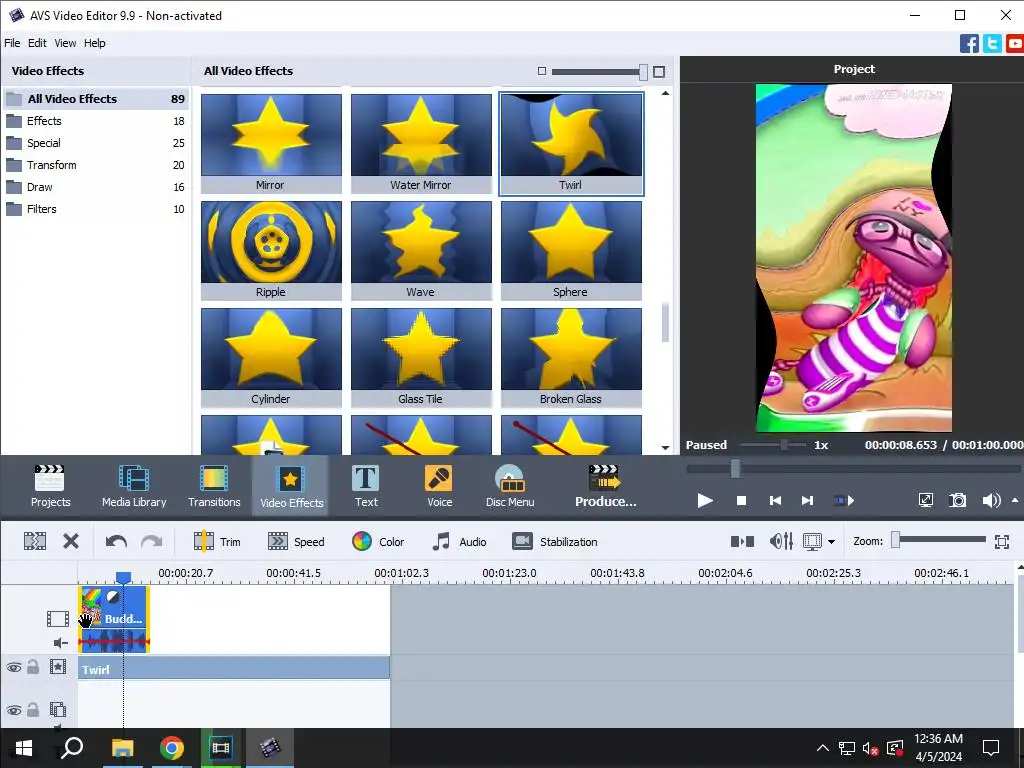Image resolution: width=1024 pixels, height=768 pixels.
Task: Expand the timeline view dropdown arrow
Action: tap(831, 542)
